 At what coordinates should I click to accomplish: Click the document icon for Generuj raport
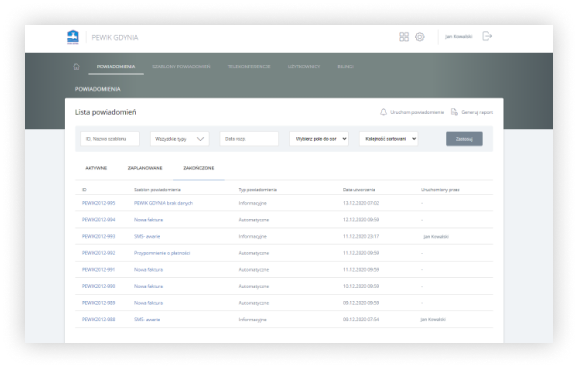pyautogui.click(x=454, y=112)
